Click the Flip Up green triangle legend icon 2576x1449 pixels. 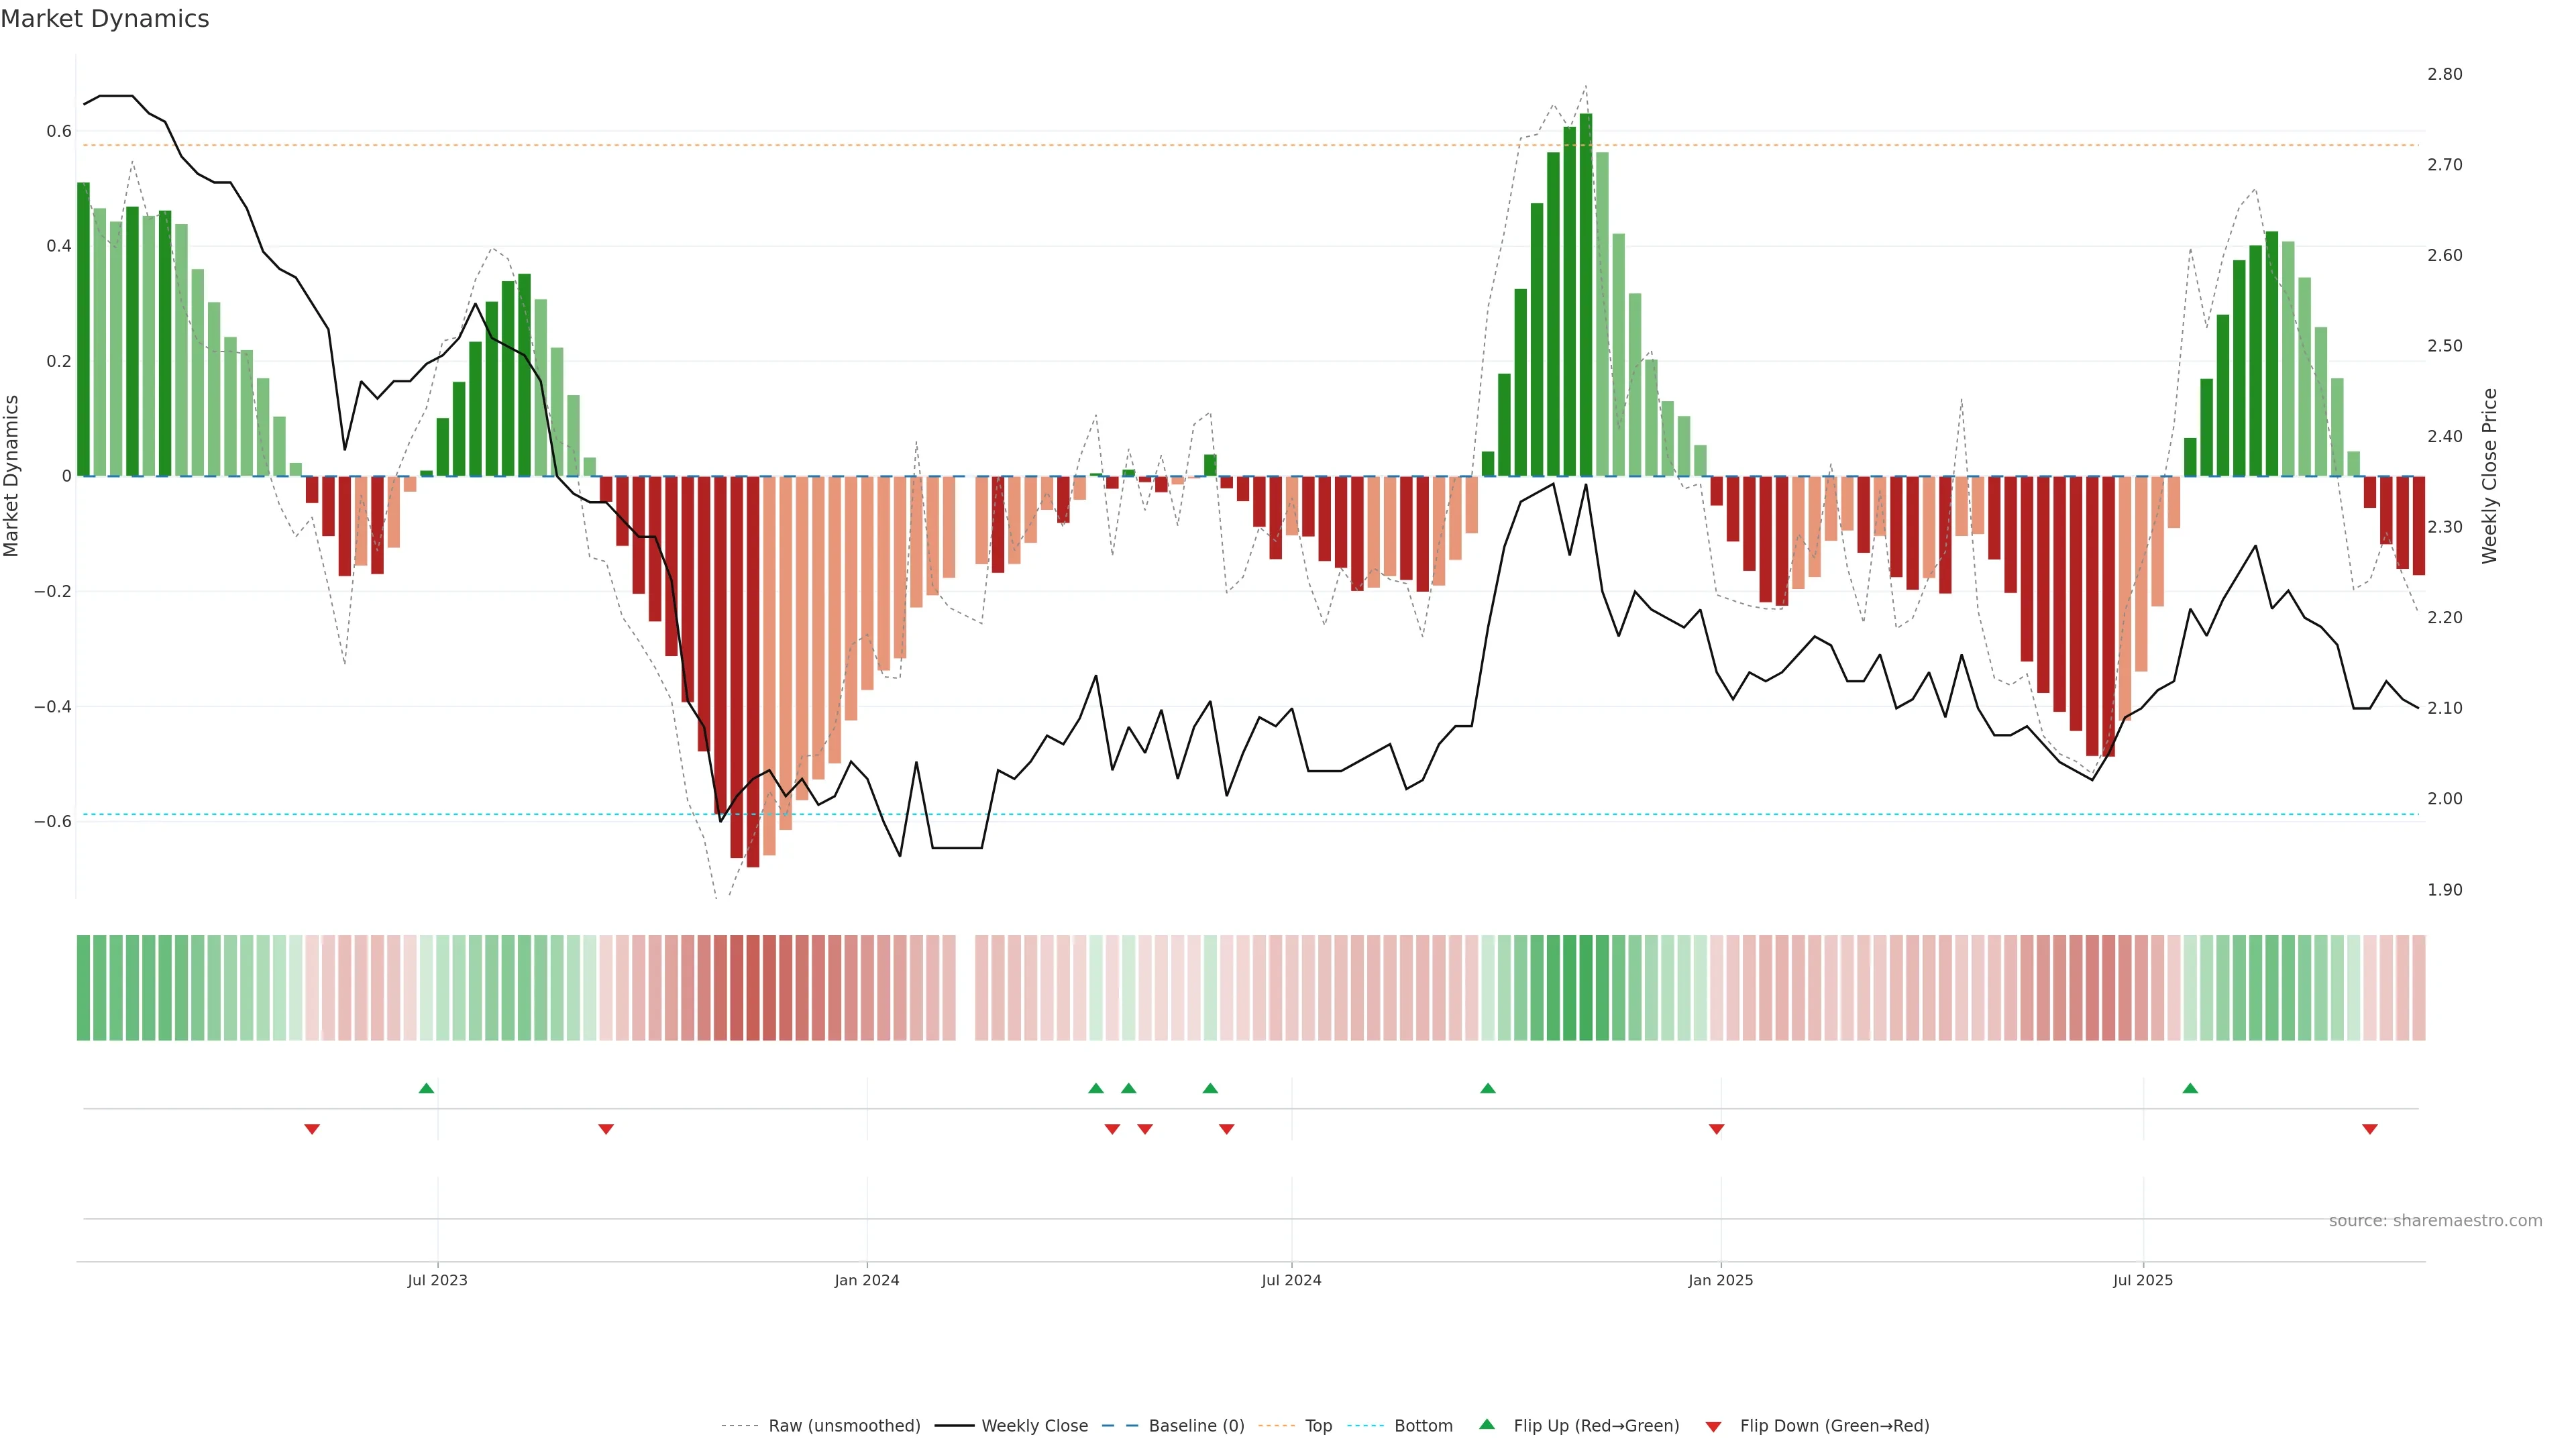pyautogui.click(x=1487, y=1424)
